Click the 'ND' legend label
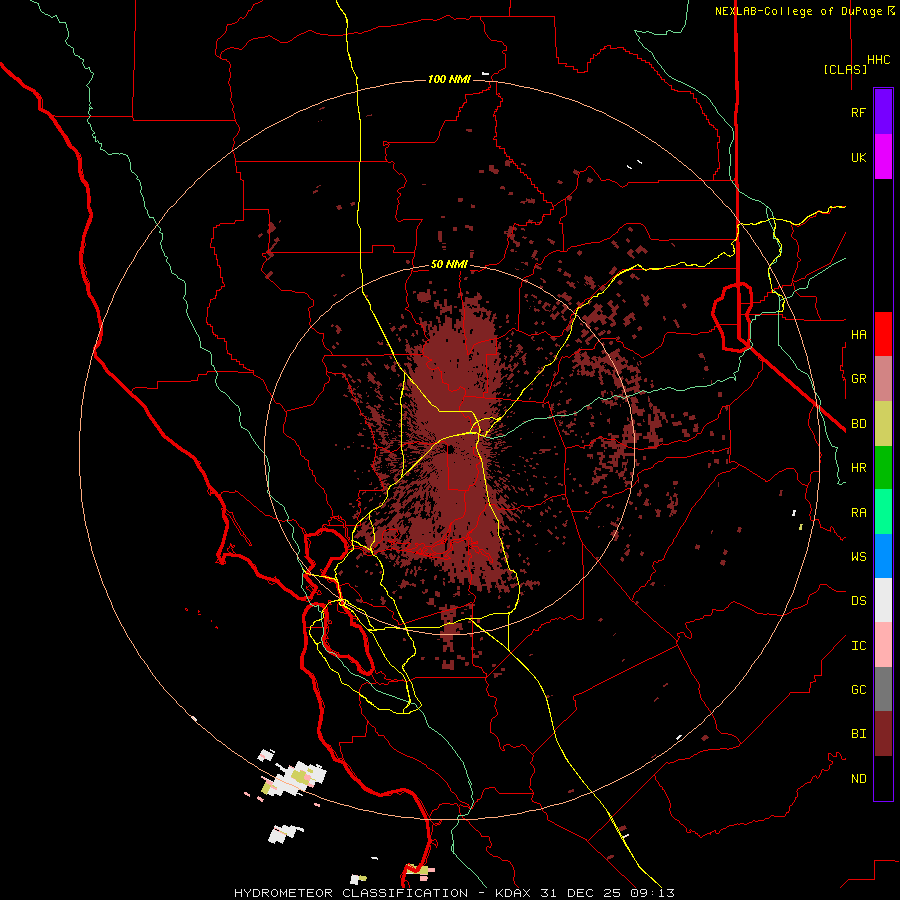 tap(858, 779)
